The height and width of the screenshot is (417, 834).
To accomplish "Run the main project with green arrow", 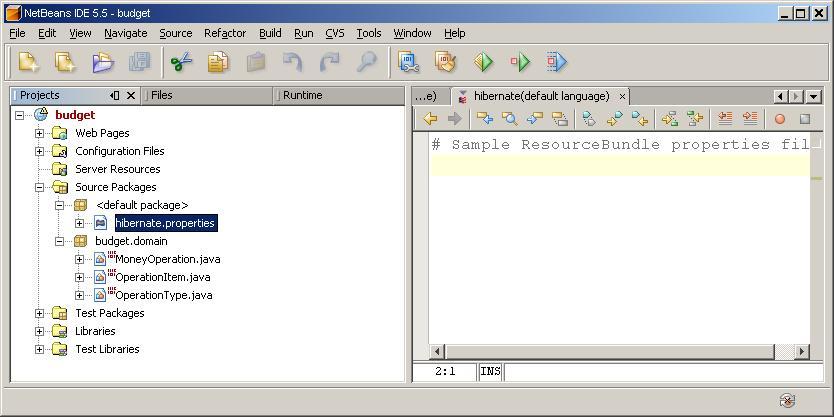I will (483, 62).
